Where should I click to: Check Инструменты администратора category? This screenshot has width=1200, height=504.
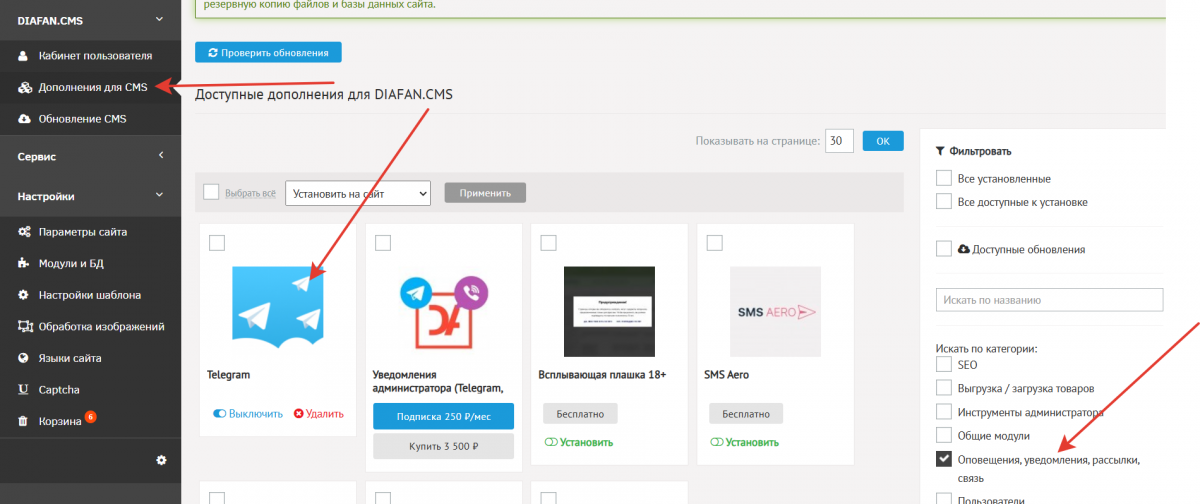pyautogui.click(x=943, y=412)
